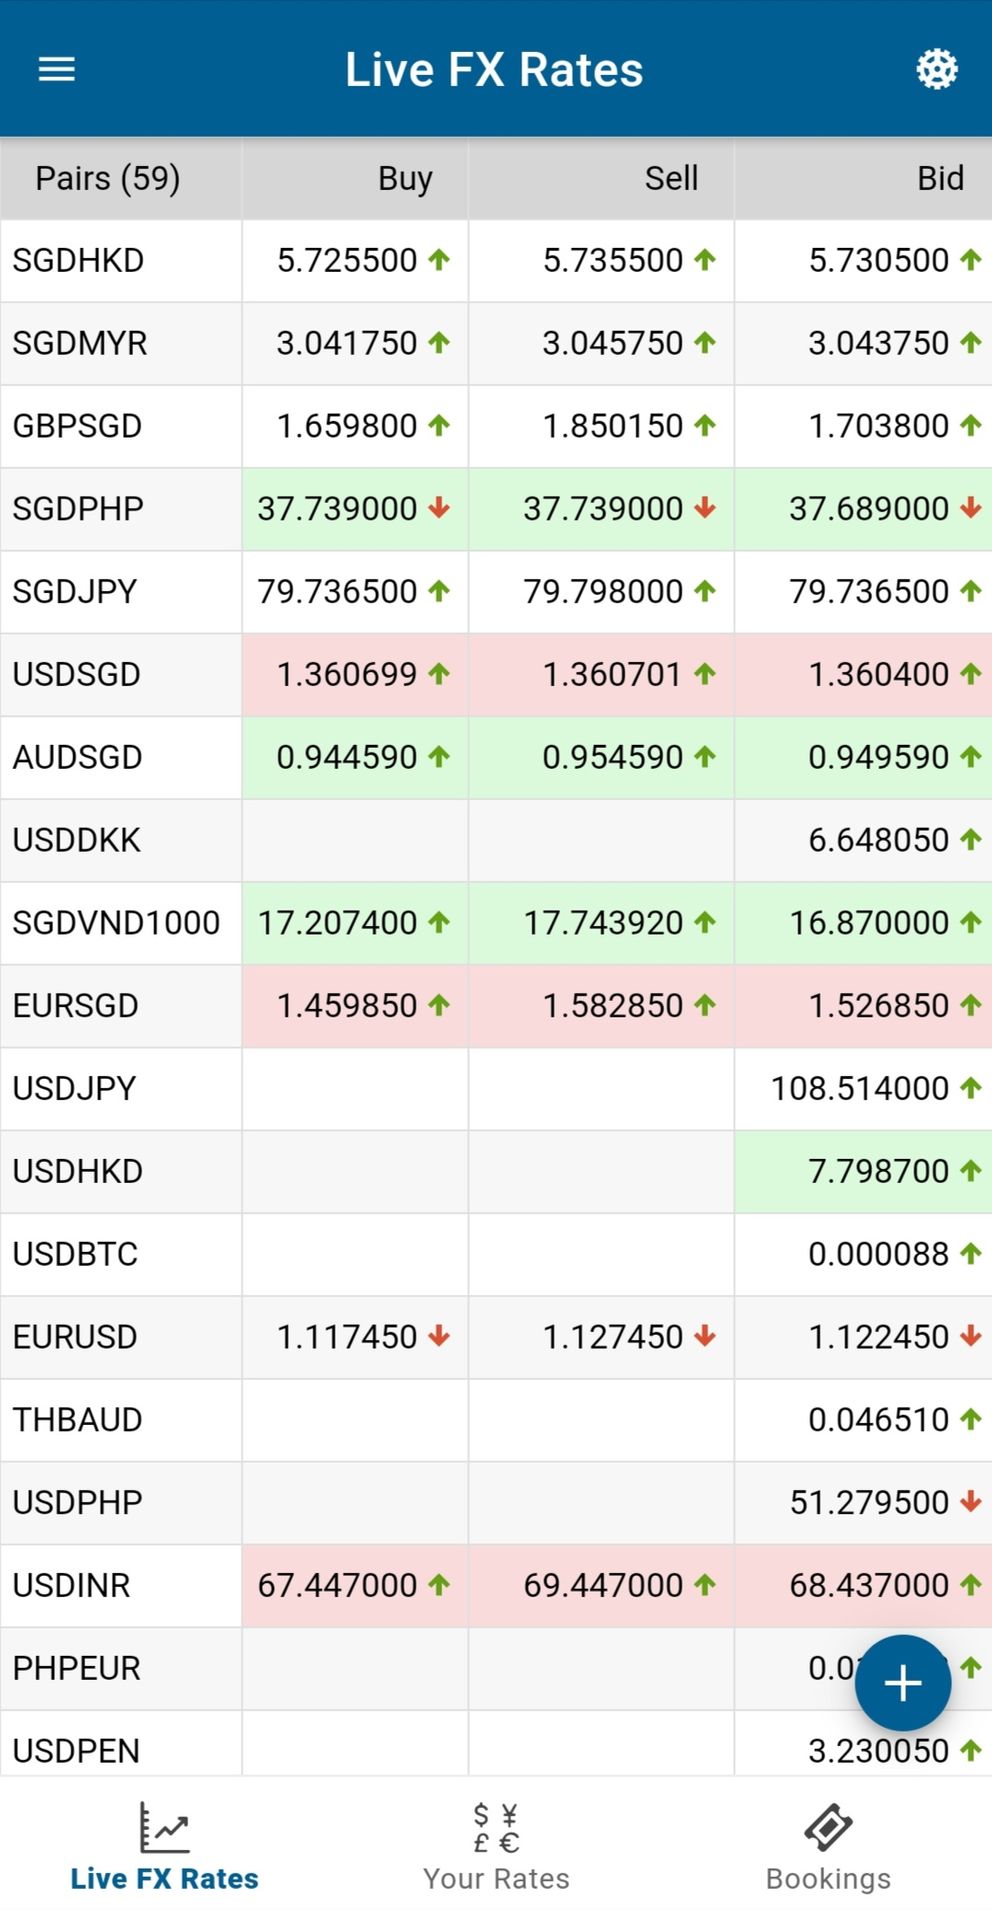Tap the blue plus floating button
The height and width of the screenshot is (1910, 992).
click(902, 1683)
